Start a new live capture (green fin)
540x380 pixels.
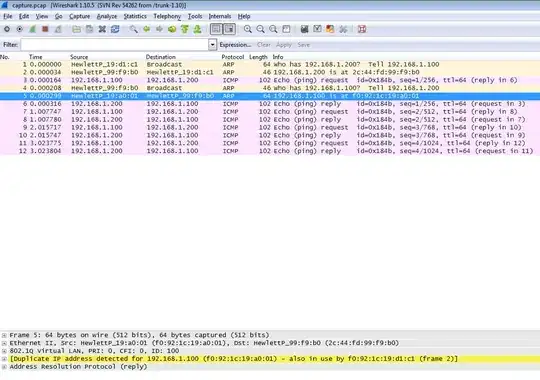32,29
